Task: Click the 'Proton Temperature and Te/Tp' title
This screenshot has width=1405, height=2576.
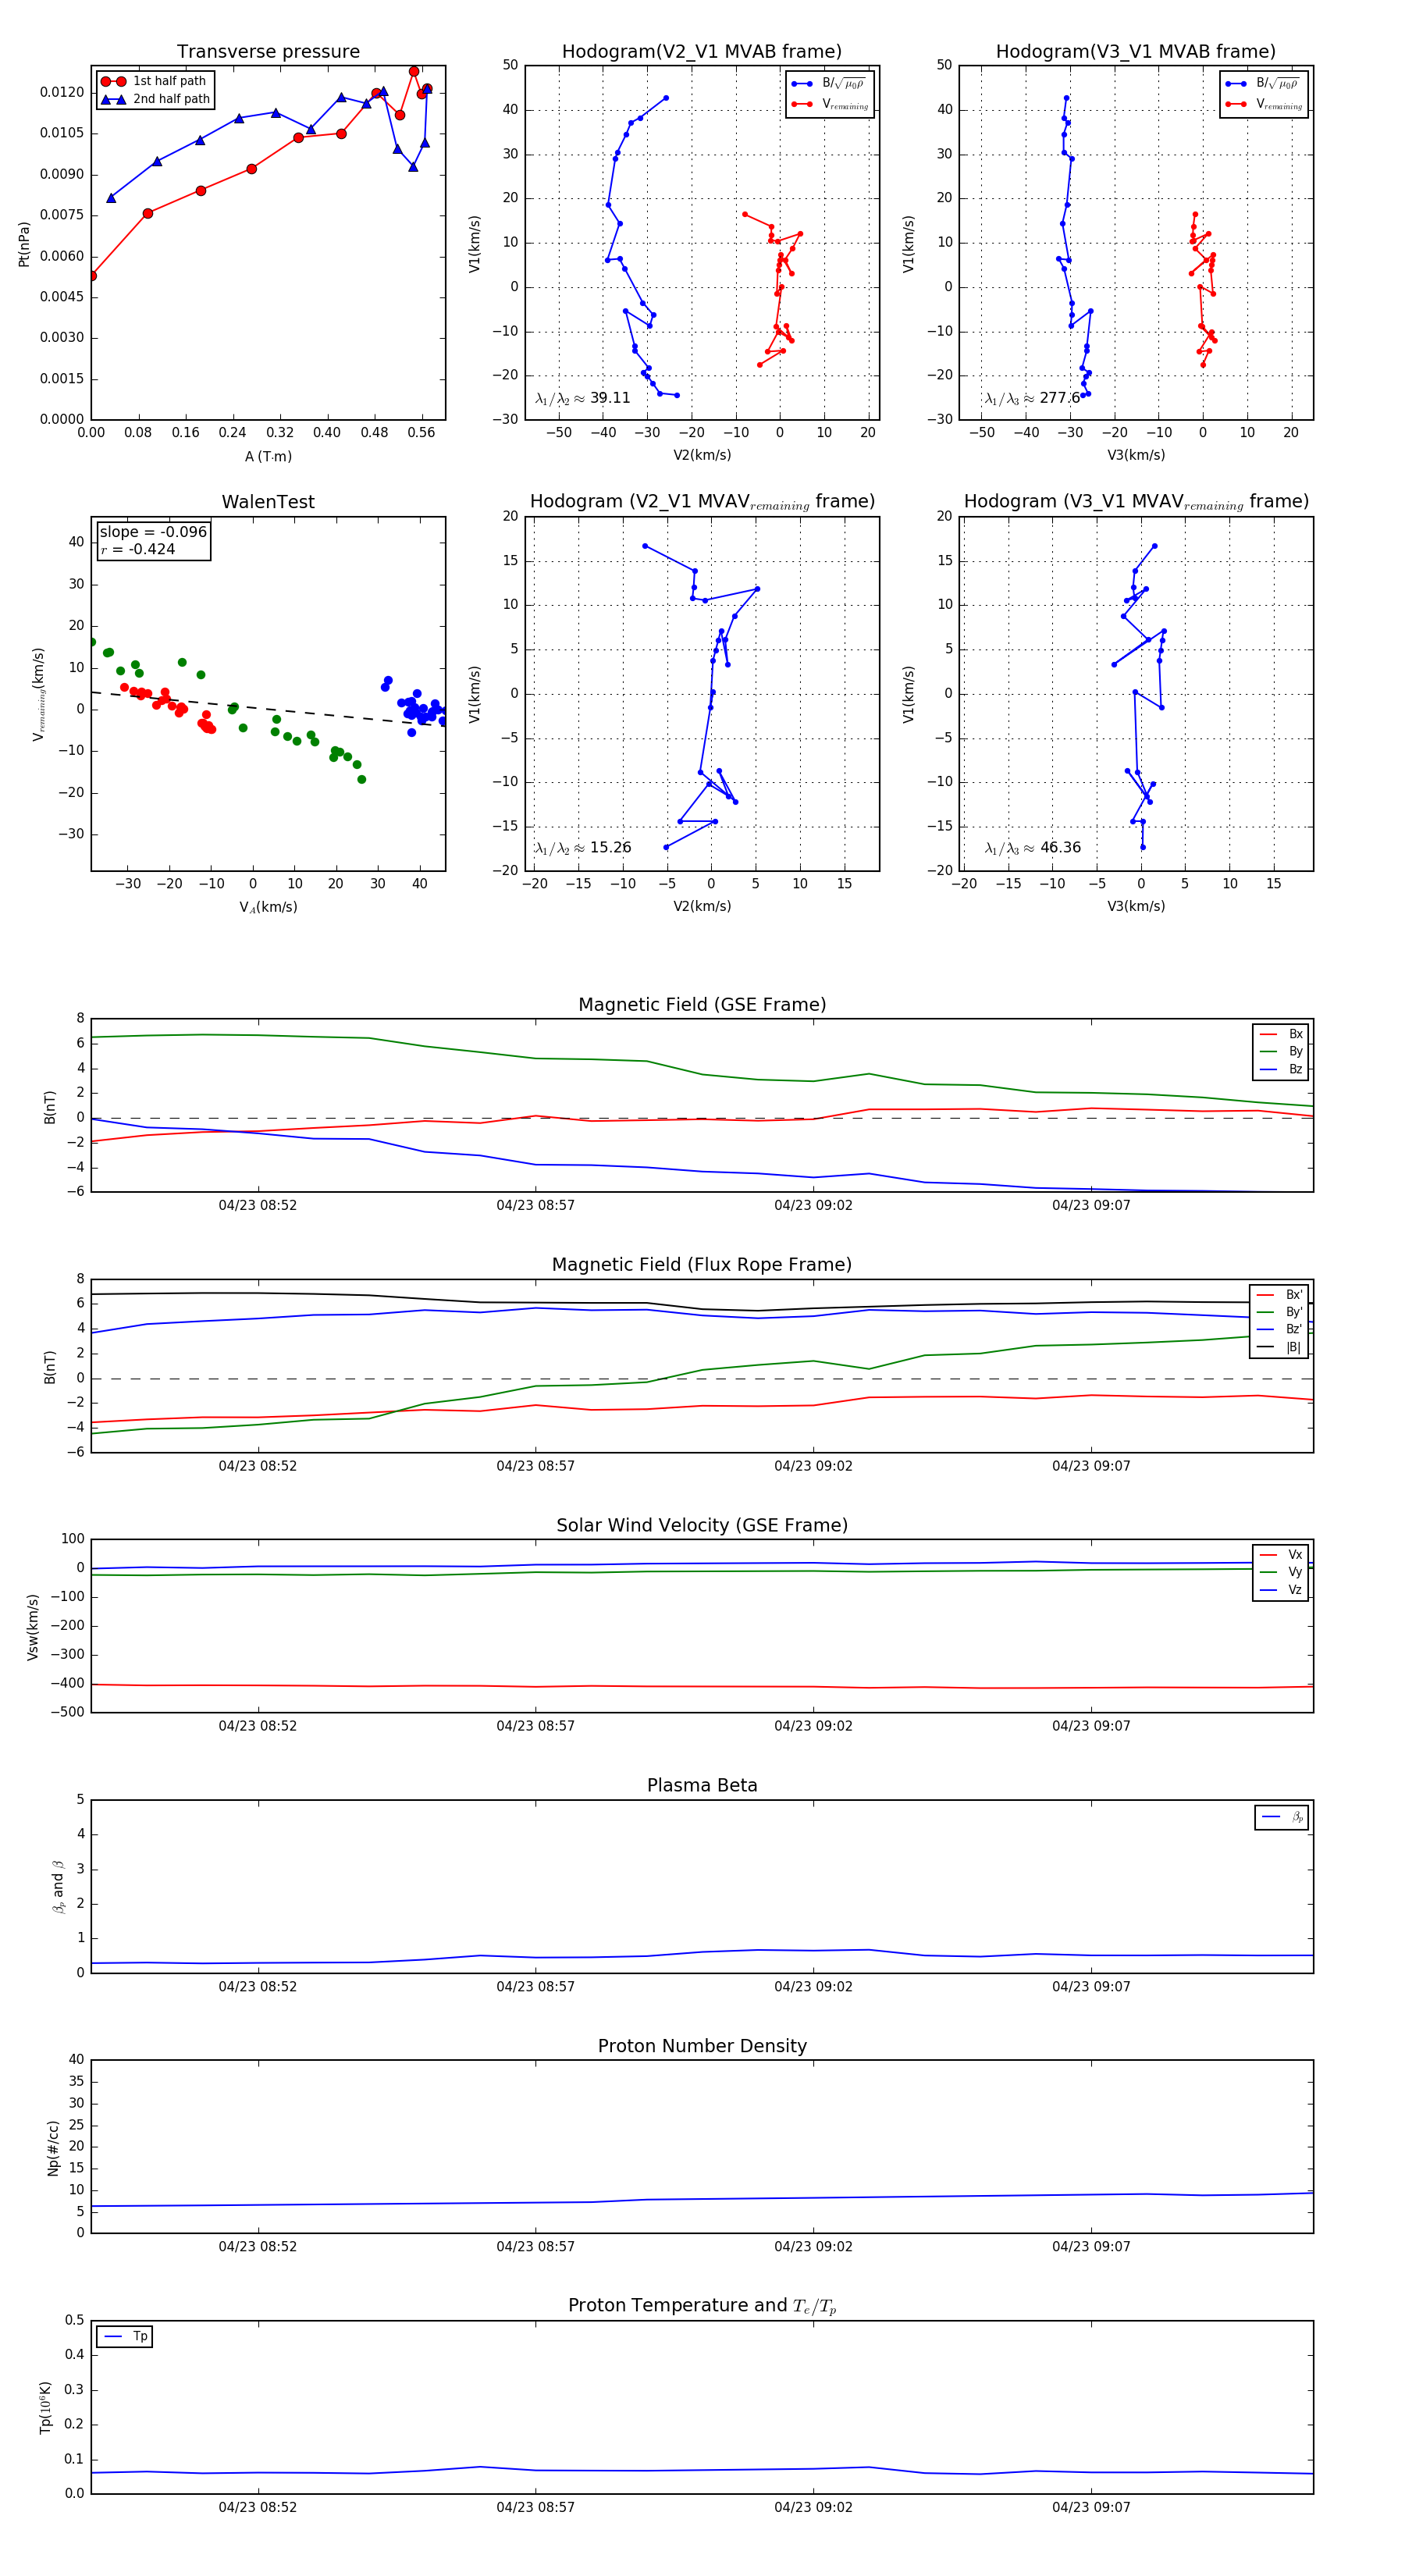Action: coord(702,2306)
